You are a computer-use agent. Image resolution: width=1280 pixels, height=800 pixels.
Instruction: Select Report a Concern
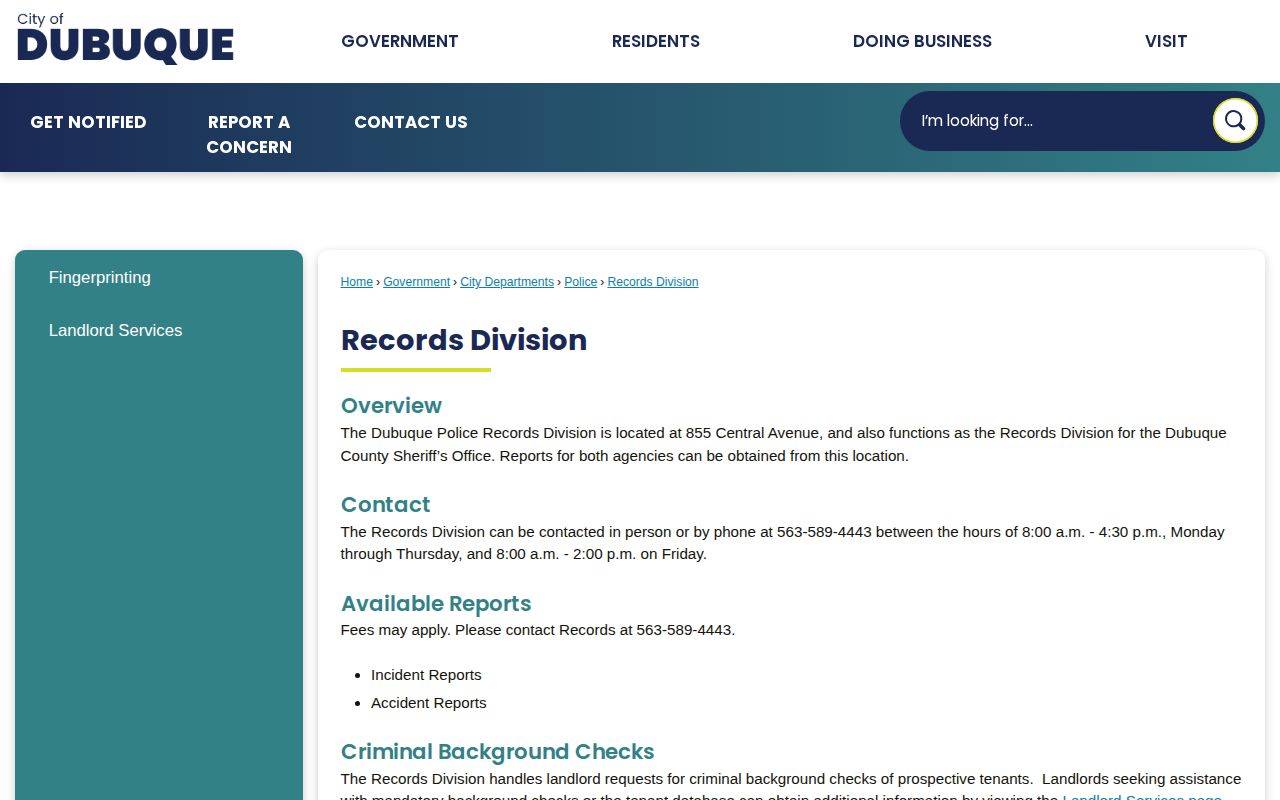click(249, 134)
